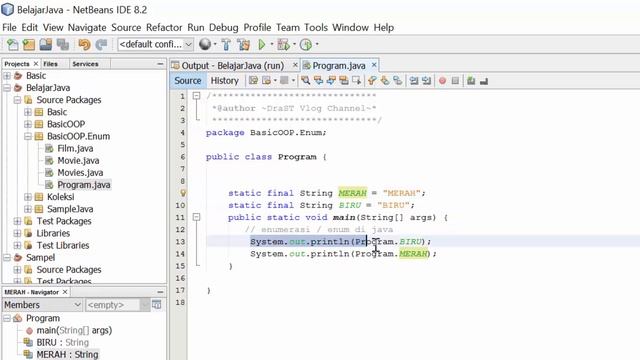Open the Members dropdown in Navigator

42,305
